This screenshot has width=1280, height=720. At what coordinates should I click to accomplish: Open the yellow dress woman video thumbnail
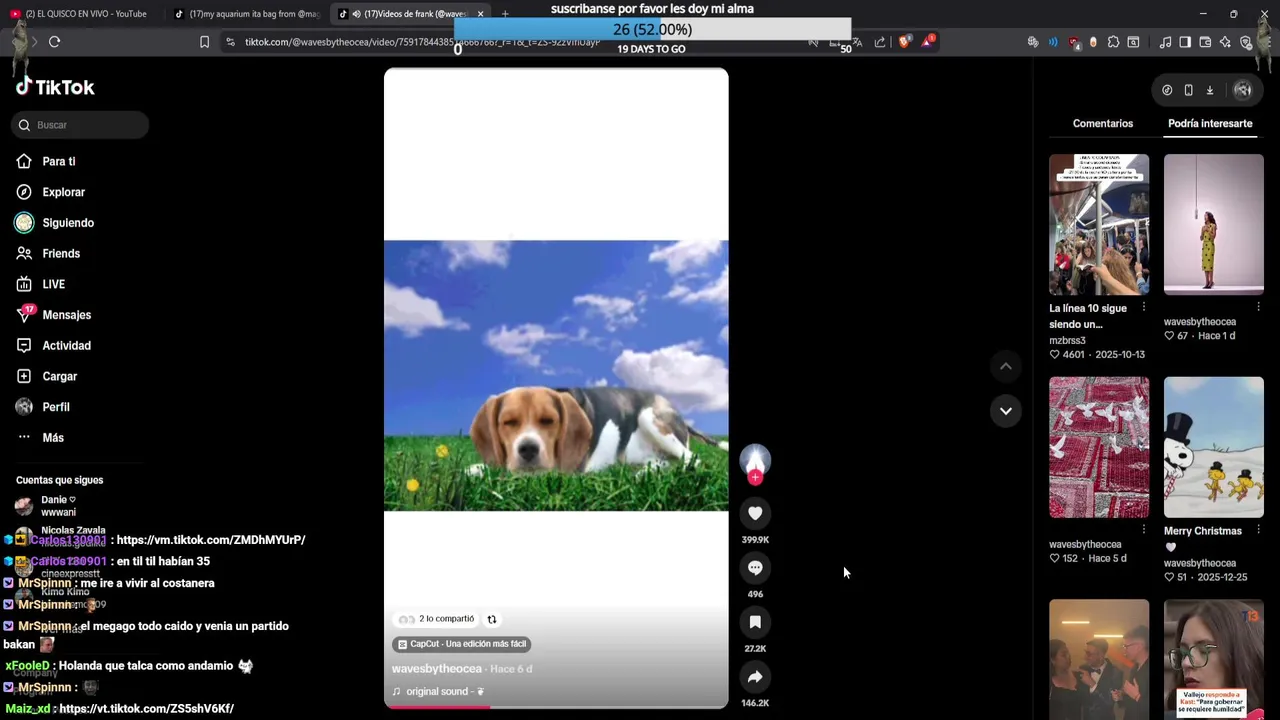(1214, 224)
